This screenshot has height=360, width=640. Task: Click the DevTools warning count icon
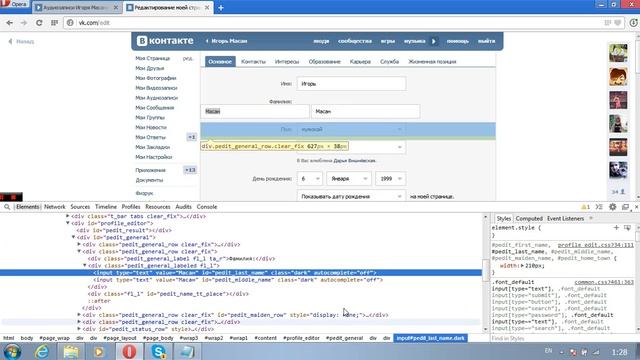(586, 207)
